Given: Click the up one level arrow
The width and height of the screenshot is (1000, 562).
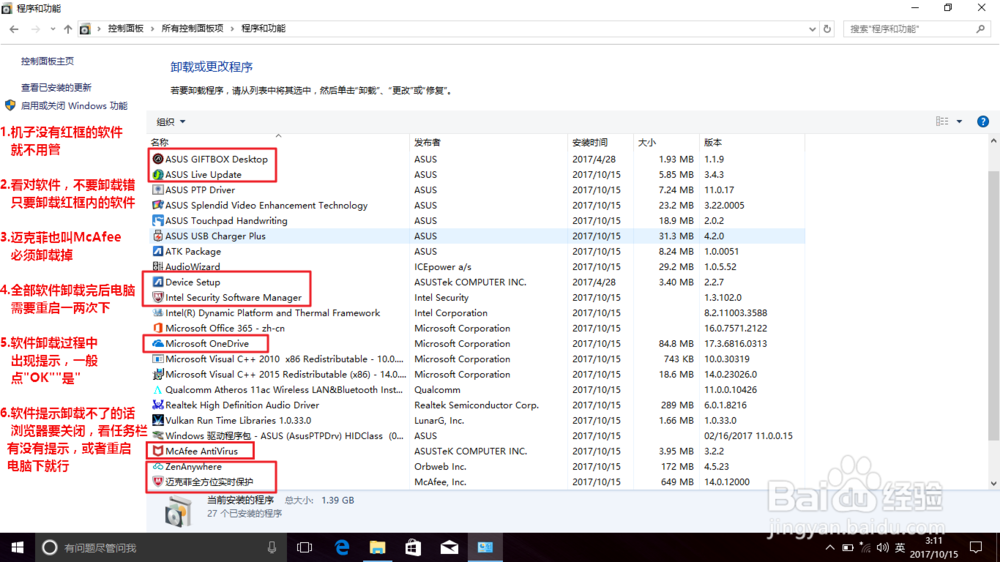Looking at the screenshot, I should [68, 29].
